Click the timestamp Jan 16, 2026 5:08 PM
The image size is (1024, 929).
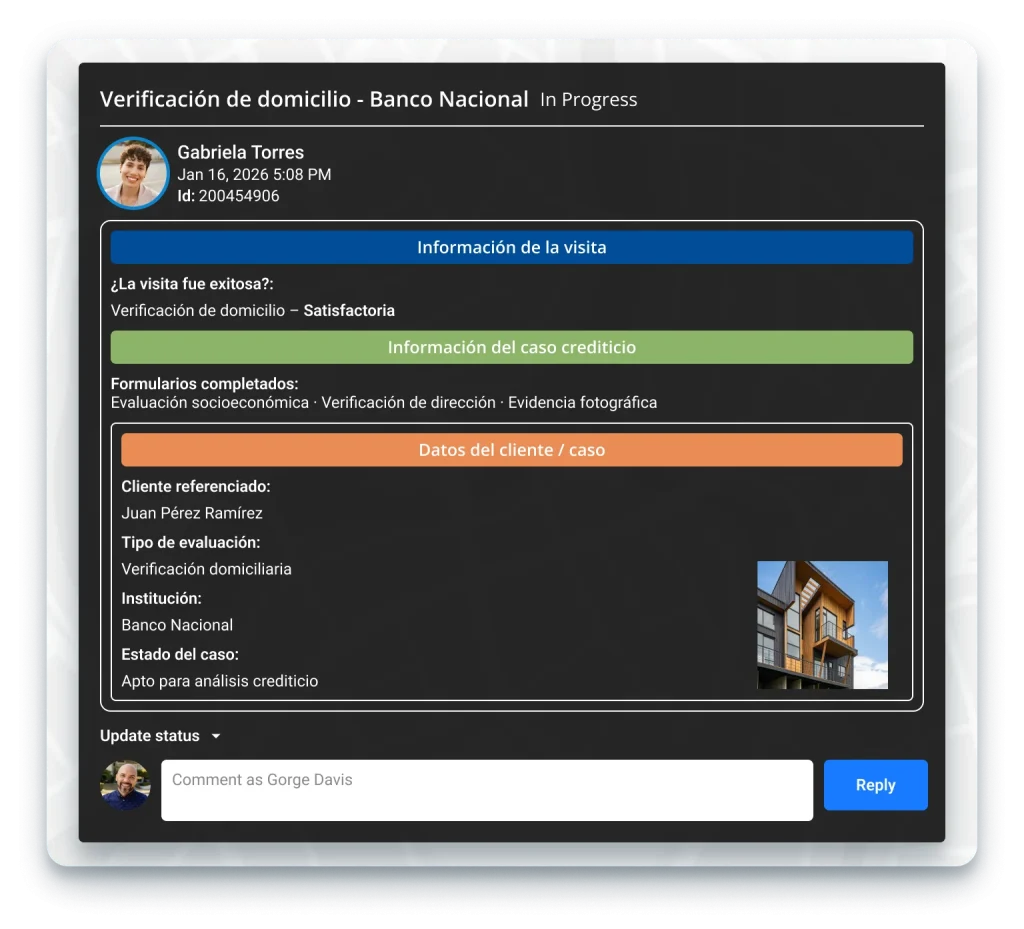[254, 174]
